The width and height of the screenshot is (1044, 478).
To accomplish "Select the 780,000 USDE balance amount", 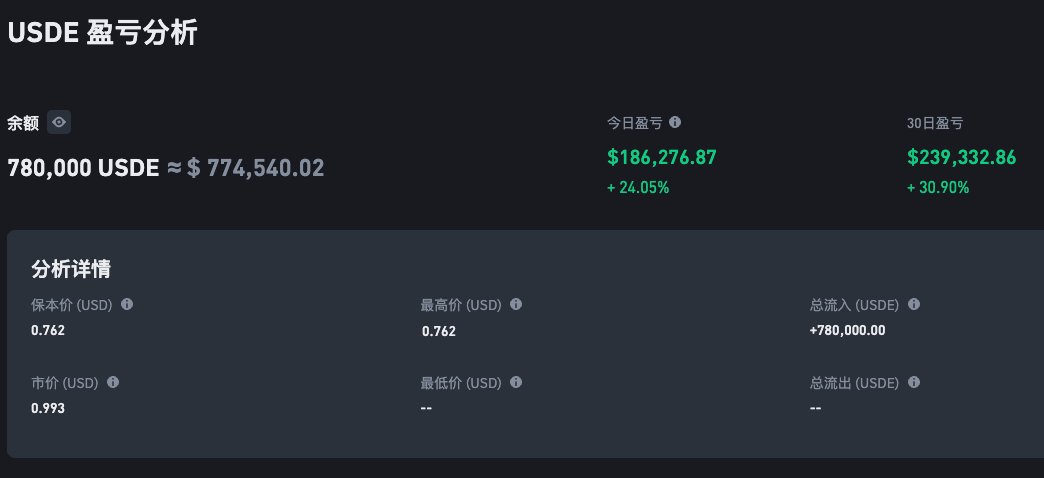I will tap(82, 168).
